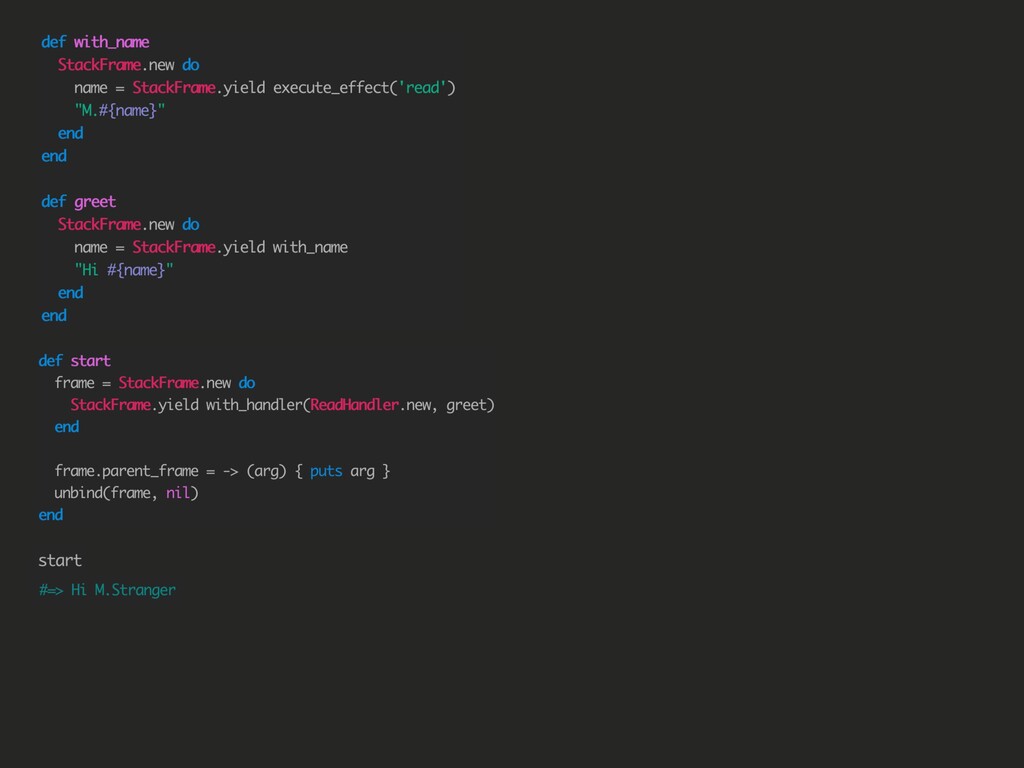Click the "M.#{name}" string line

coord(120,110)
